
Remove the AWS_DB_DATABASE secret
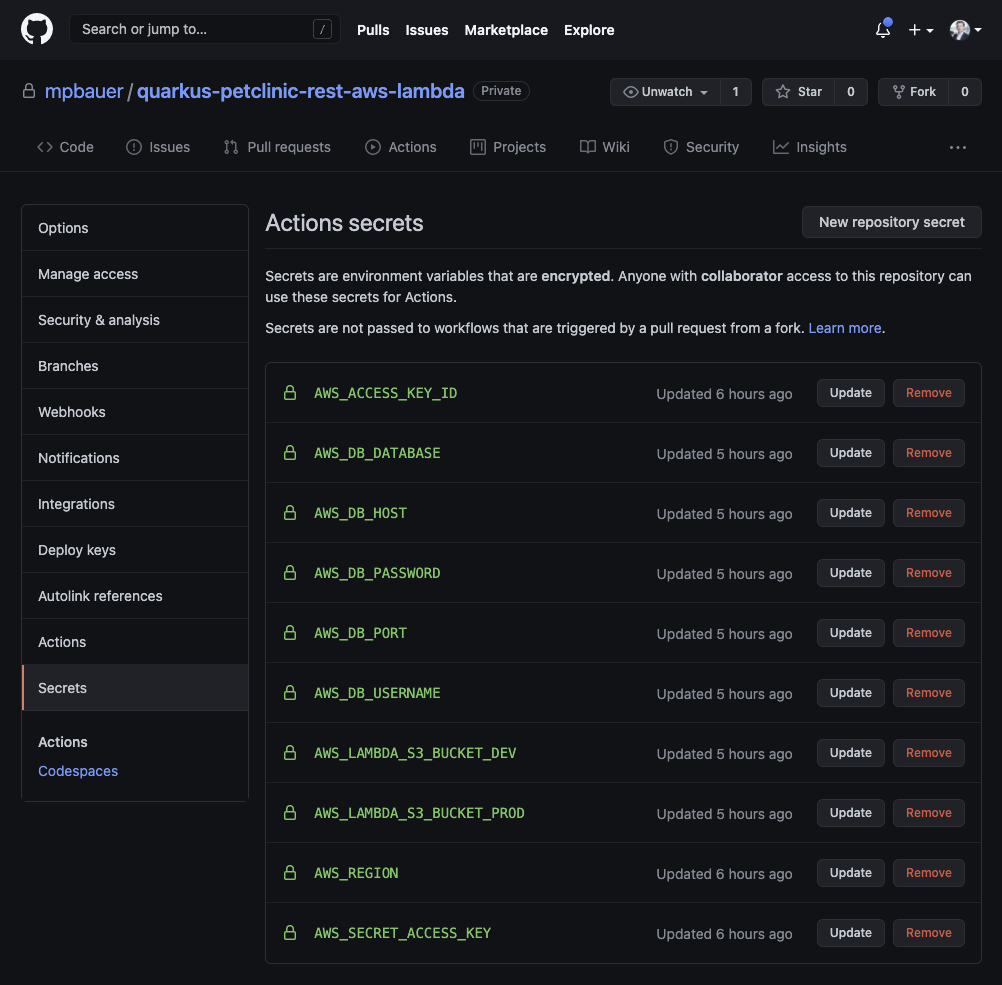929,453
